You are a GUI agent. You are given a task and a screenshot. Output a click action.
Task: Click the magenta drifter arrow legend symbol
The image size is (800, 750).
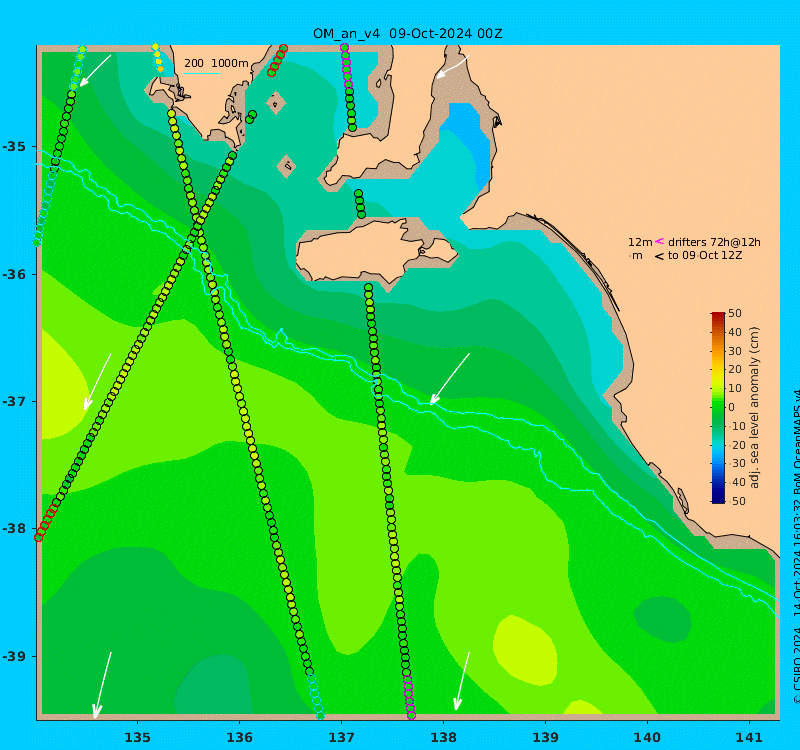point(659,241)
